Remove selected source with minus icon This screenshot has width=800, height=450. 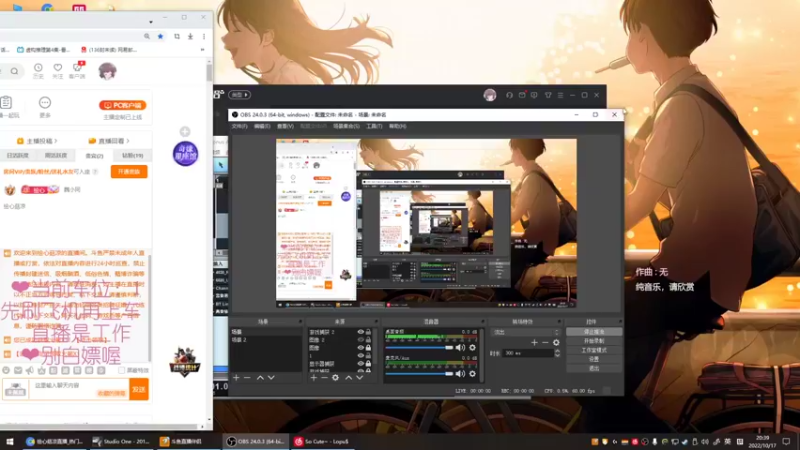pos(324,378)
